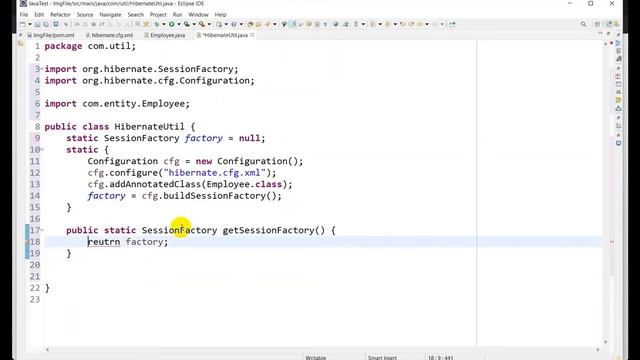
Task: Click the Open Type toolbar icon
Action: (x=250, y=24)
